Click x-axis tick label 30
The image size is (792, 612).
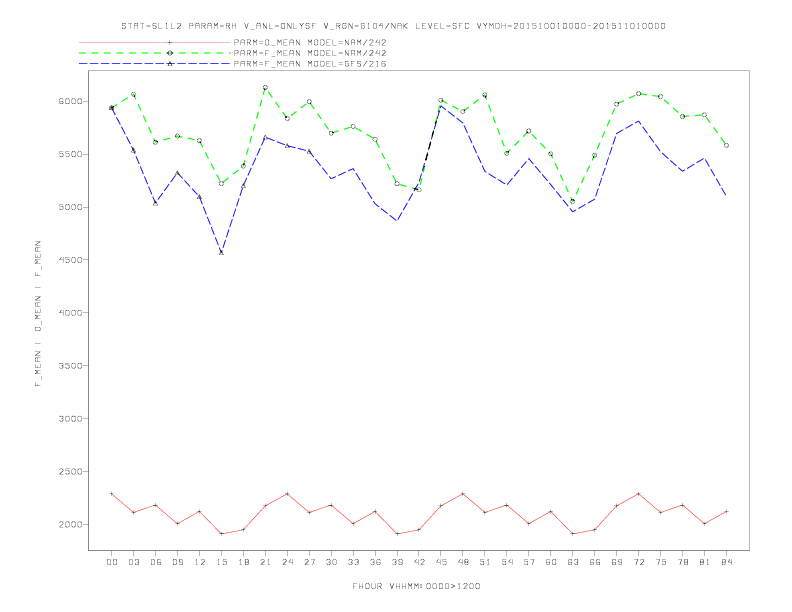331,562
